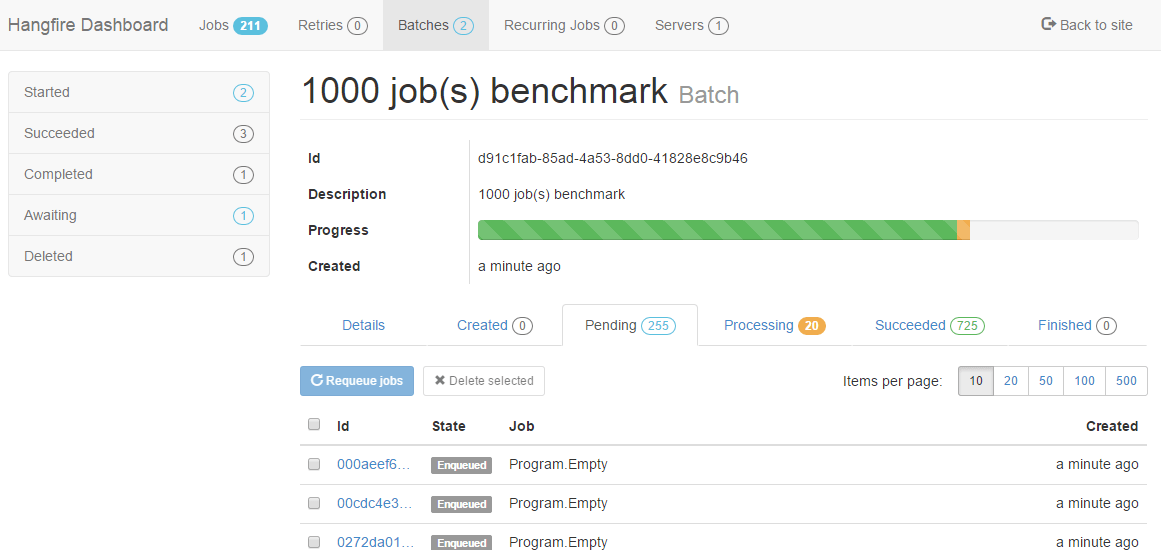Image resolution: width=1161 pixels, height=550 pixels.
Task: Switch to the Processing tab
Action: coord(774,325)
